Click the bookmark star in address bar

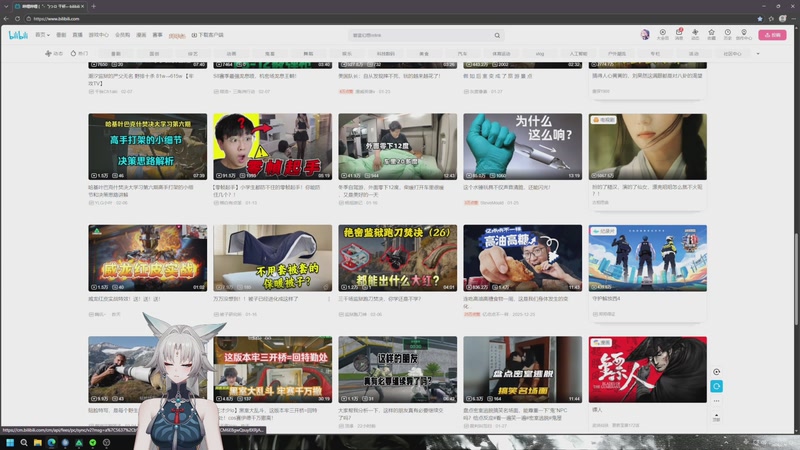point(760,18)
